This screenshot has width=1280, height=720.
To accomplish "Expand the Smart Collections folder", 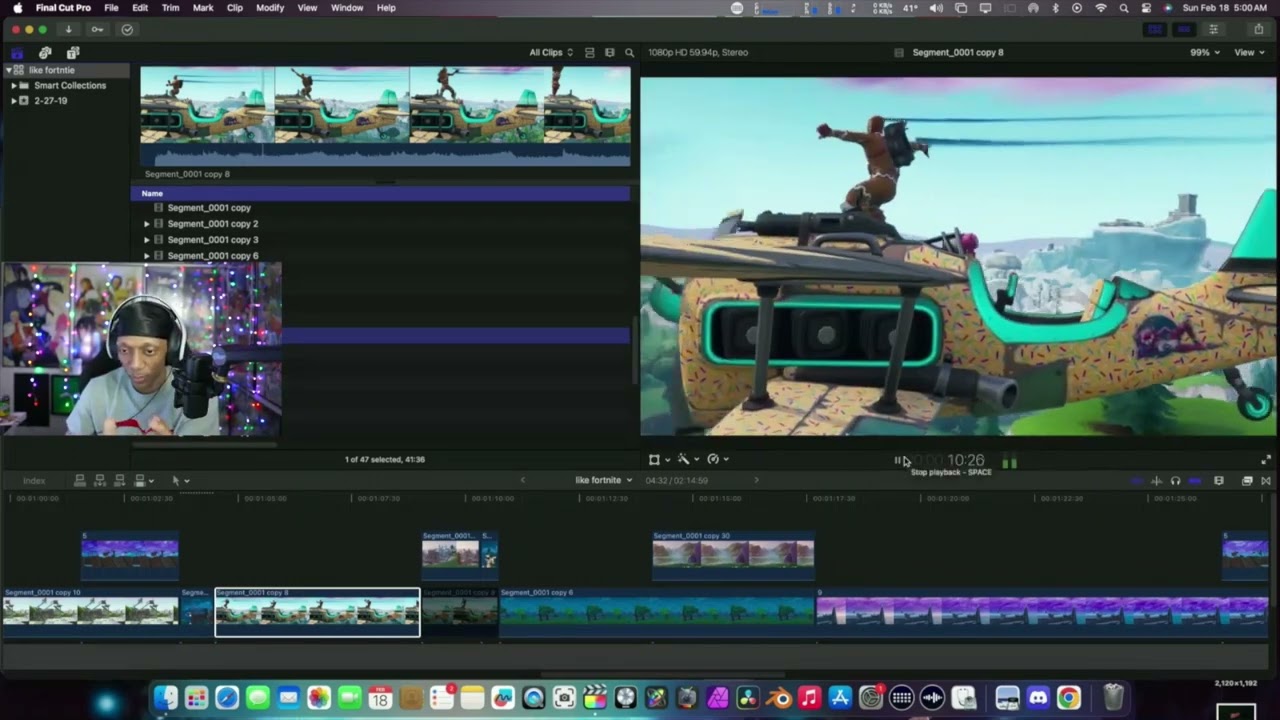I will 14,86.
